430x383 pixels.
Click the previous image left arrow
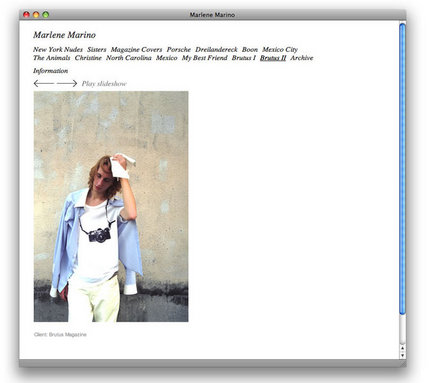[x=44, y=83]
